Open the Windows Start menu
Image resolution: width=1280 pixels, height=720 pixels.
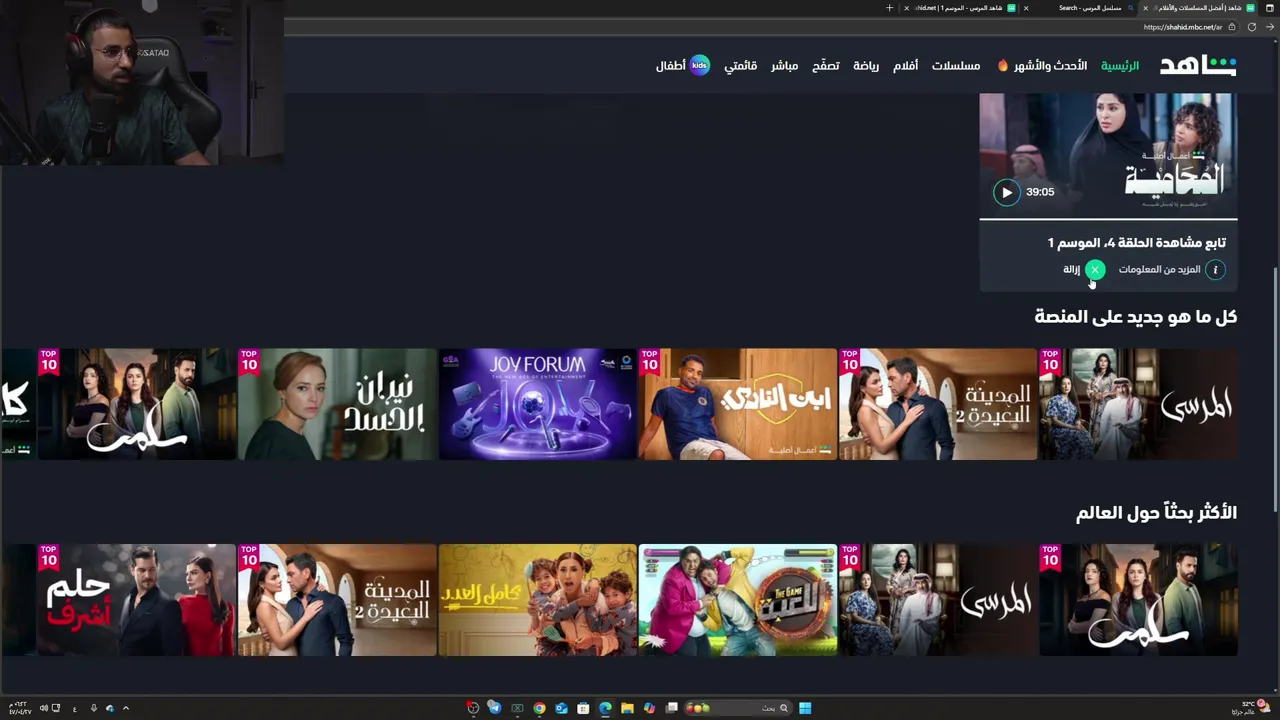point(805,708)
